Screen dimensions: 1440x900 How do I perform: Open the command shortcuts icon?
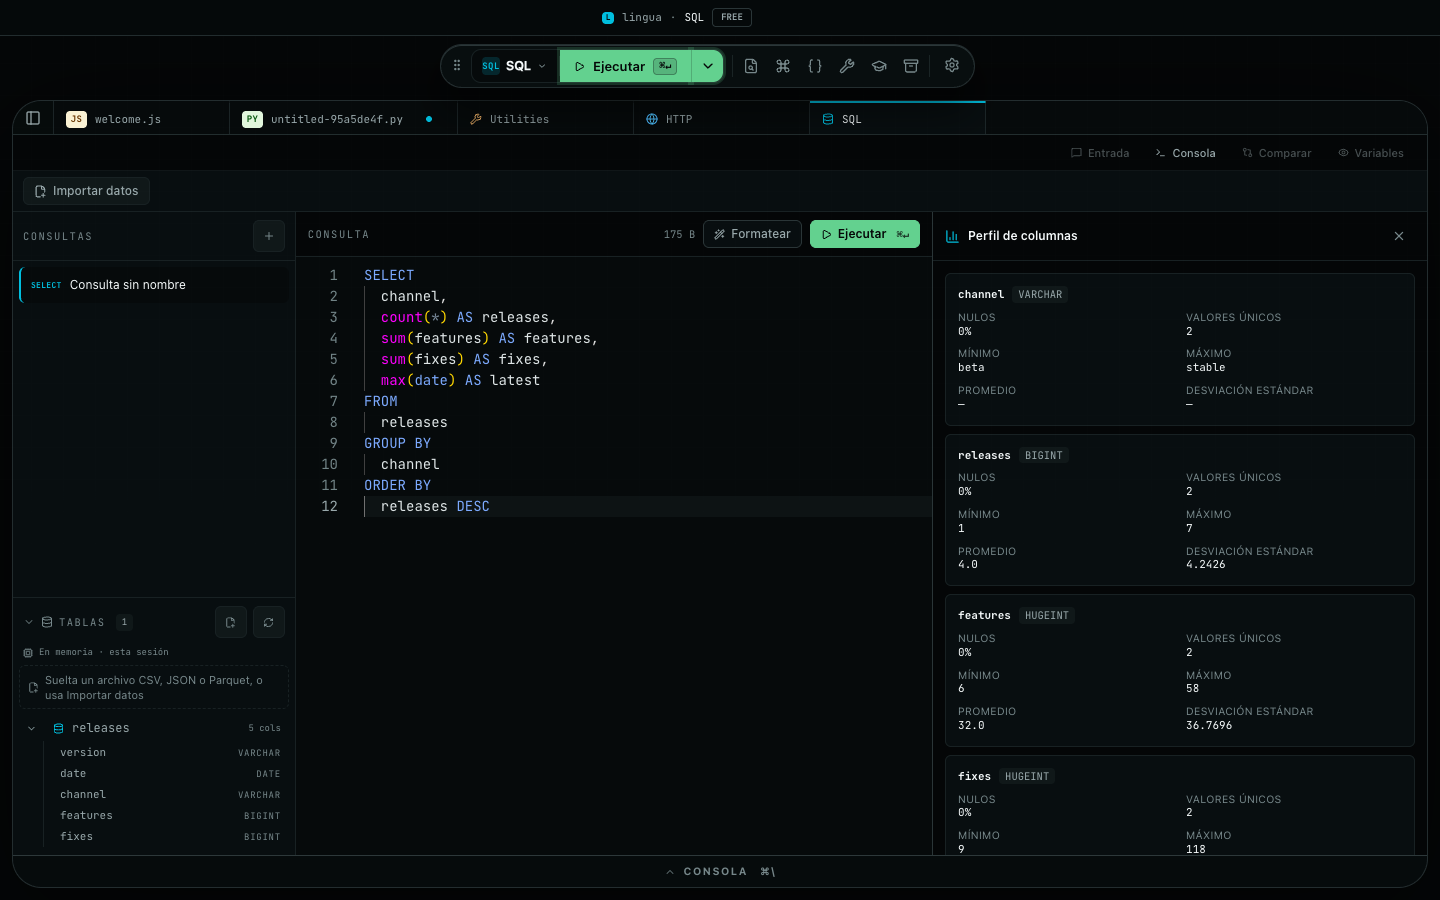coord(783,66)
